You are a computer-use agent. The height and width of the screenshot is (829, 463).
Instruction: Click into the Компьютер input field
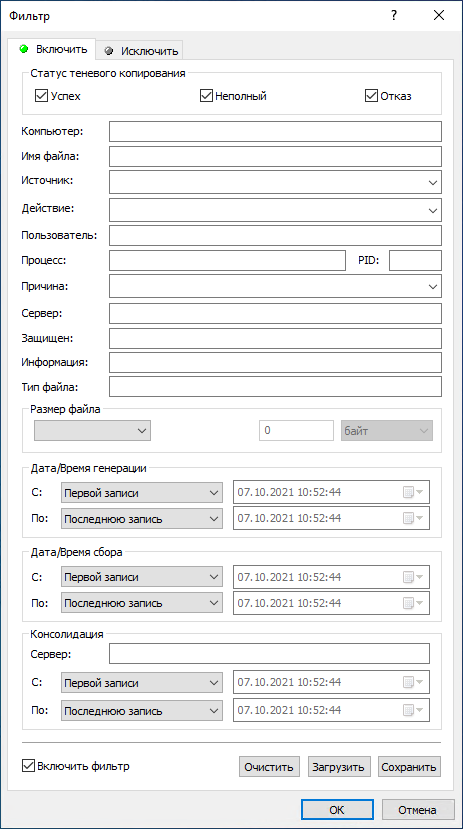coord(275,132)
